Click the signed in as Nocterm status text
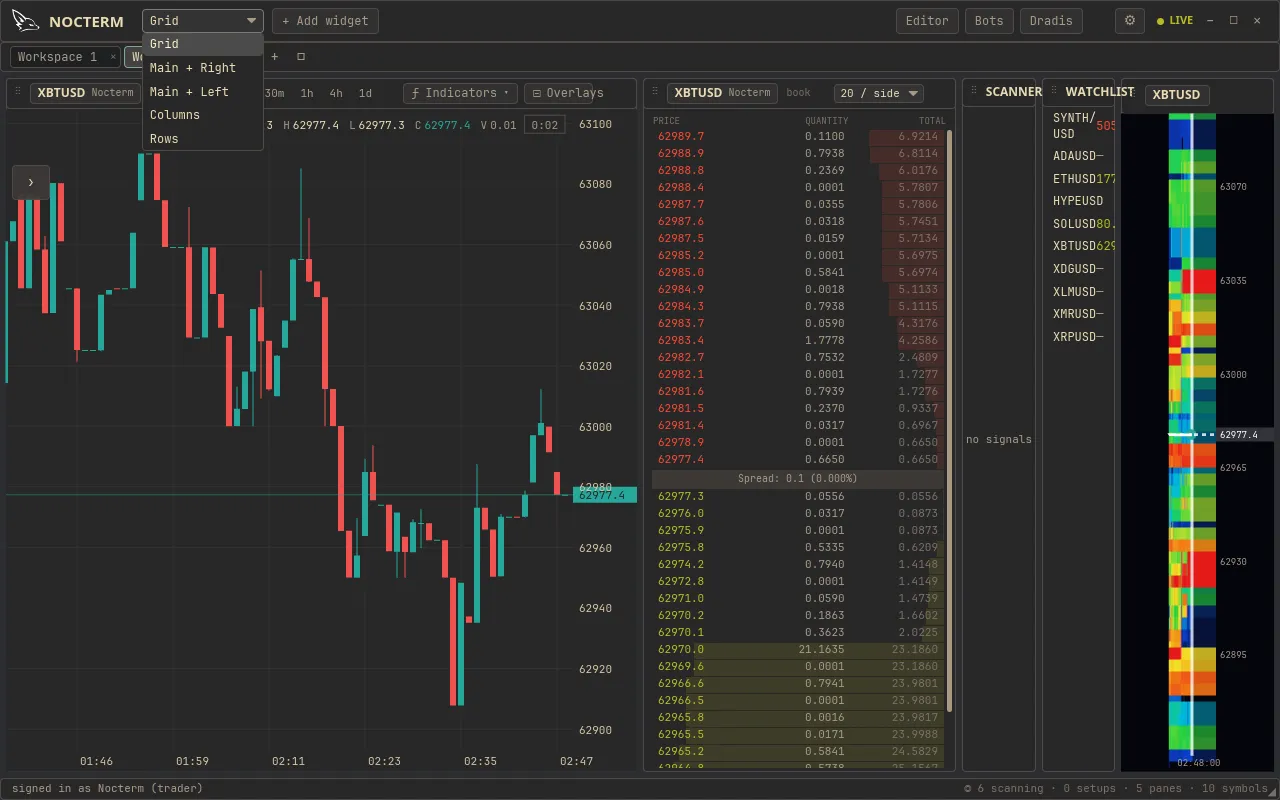Viewport: 1280px width, 800px height. tap(107, 788)
